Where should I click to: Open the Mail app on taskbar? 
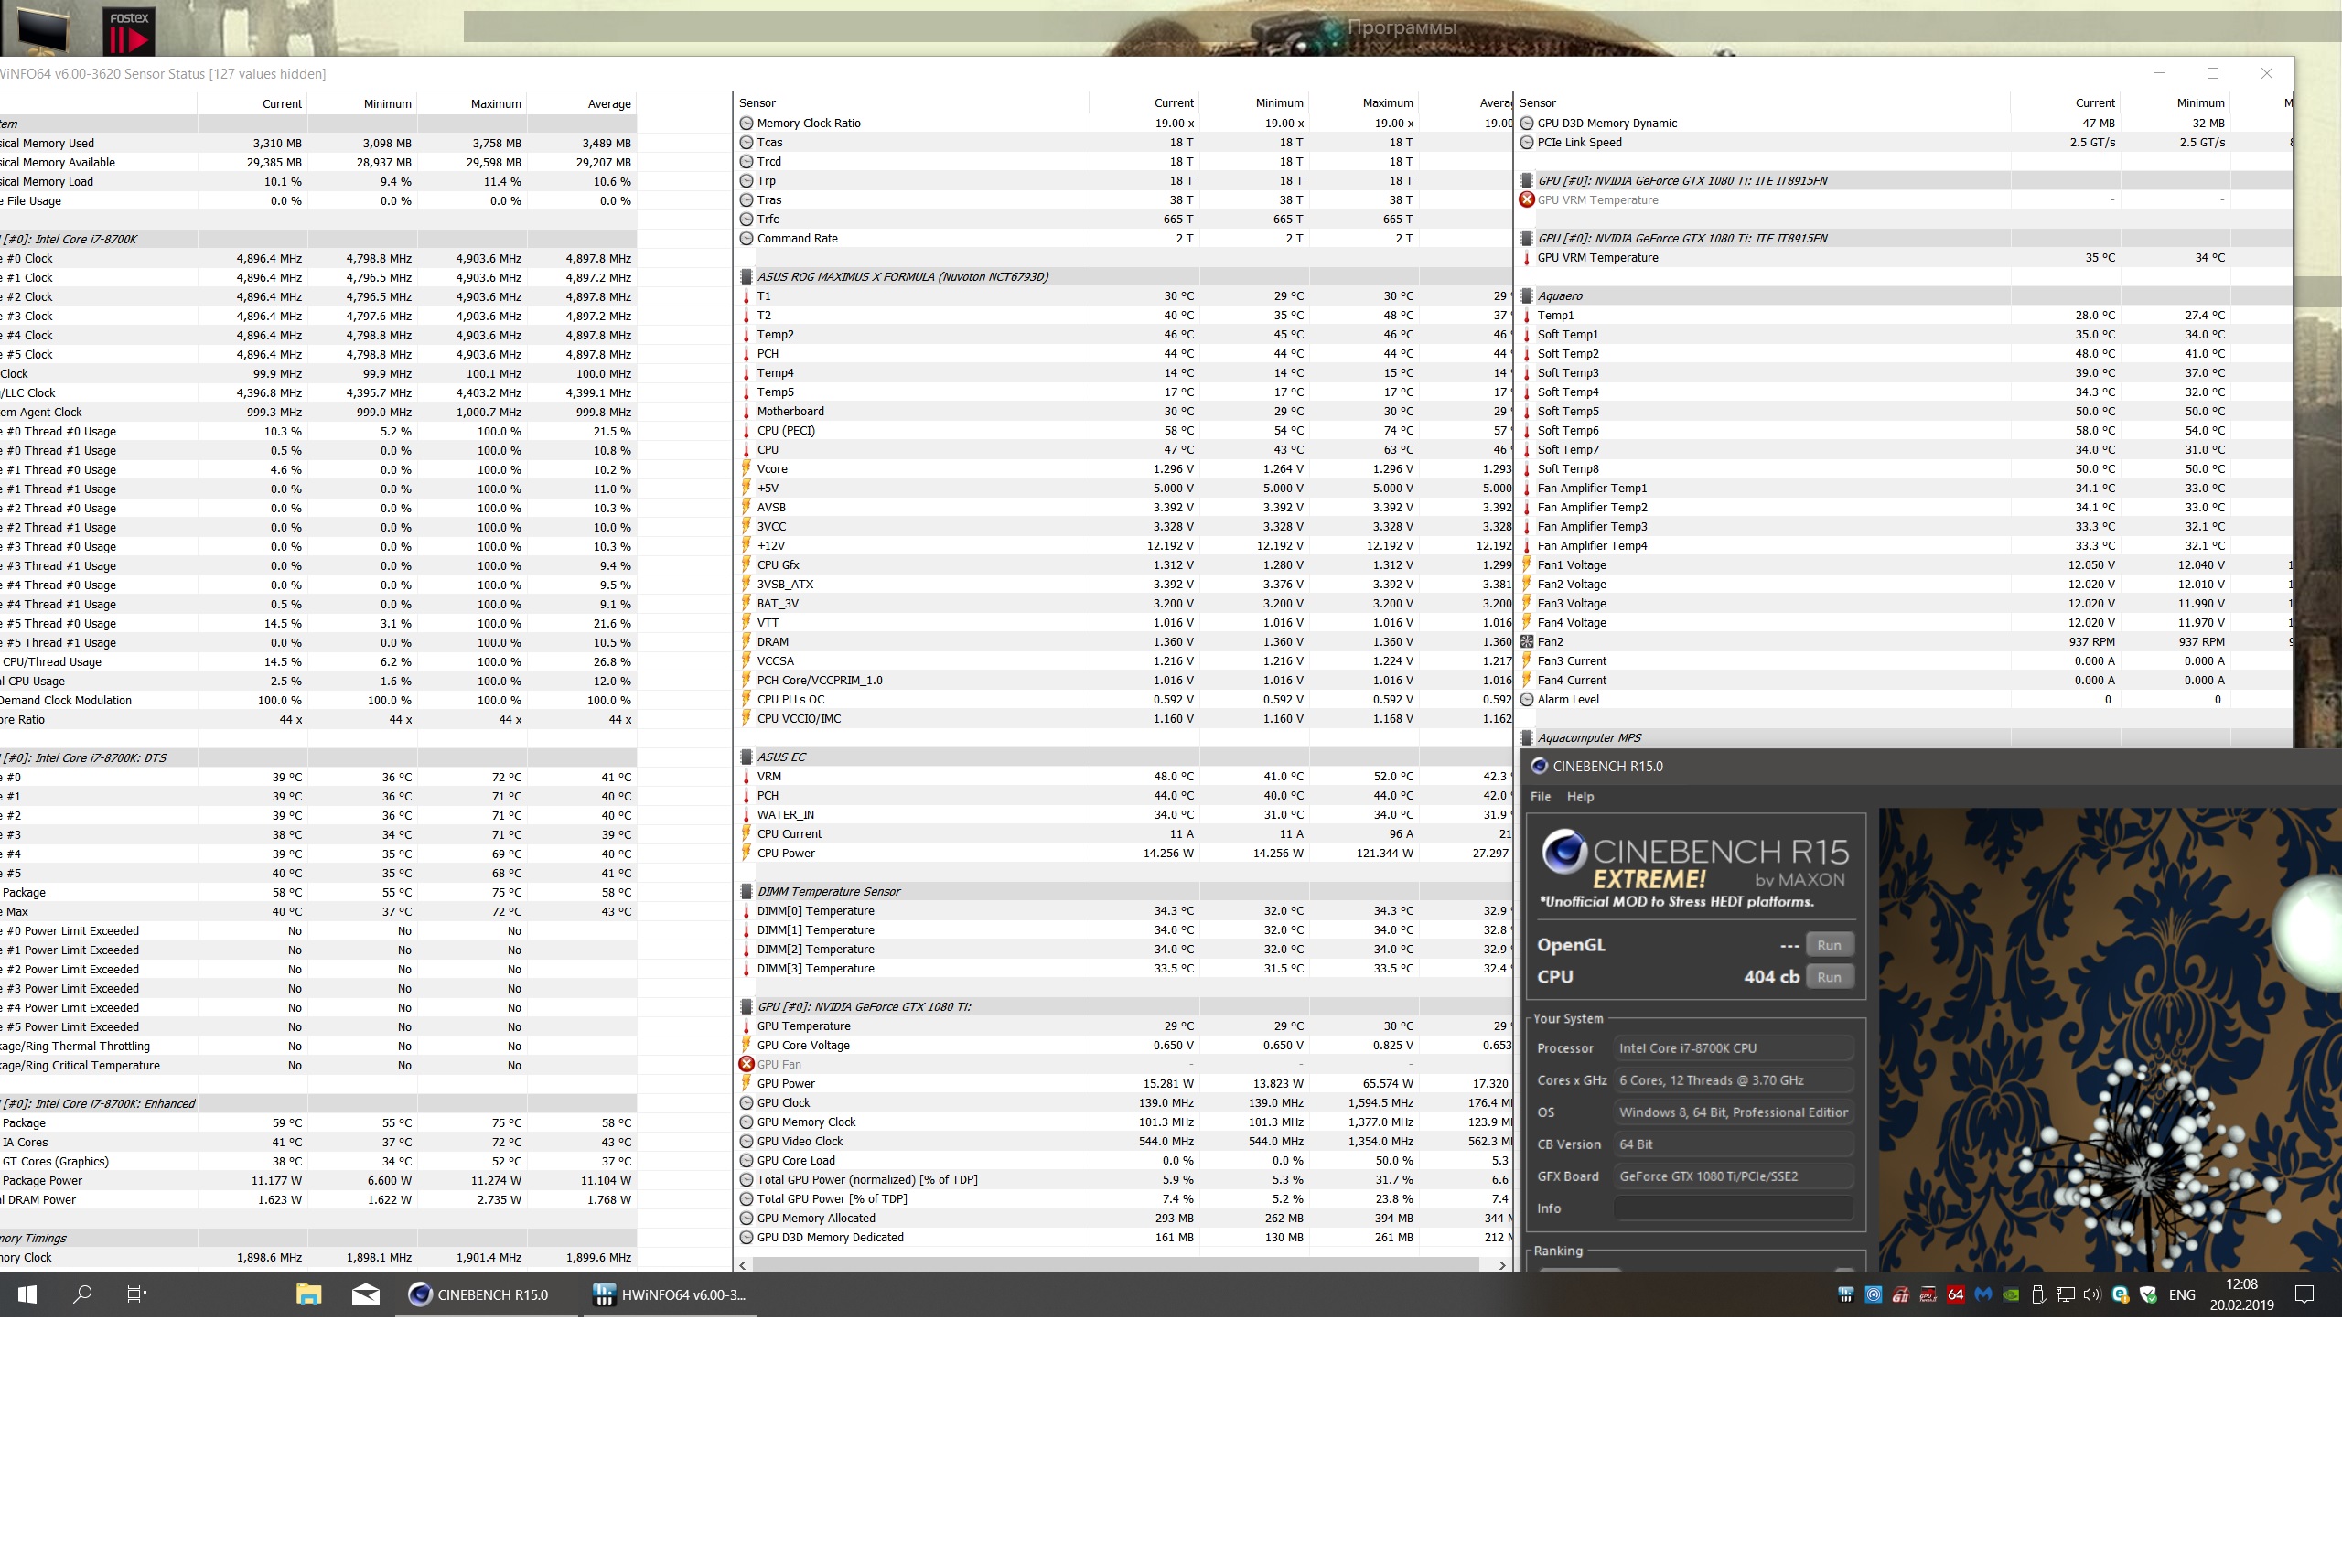(x=366, y=1294)
